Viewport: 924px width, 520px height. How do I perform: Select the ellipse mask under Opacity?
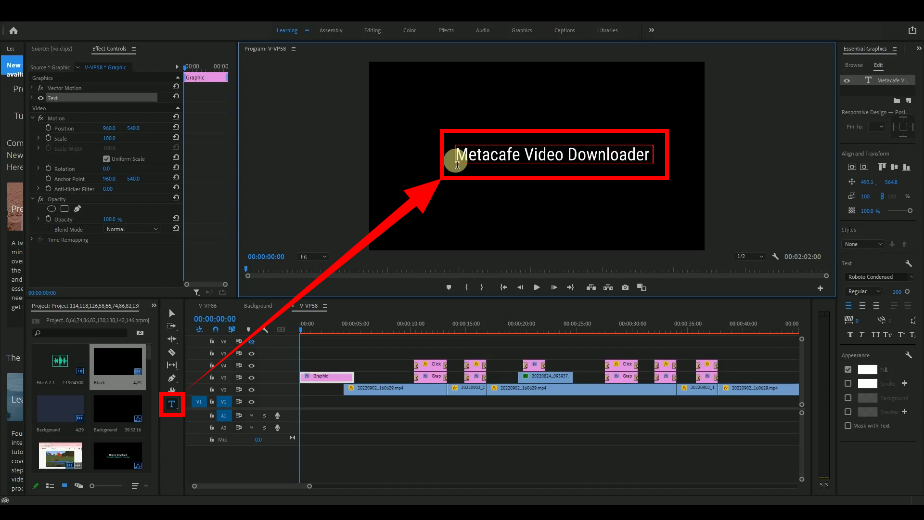[x=51, y=209]
